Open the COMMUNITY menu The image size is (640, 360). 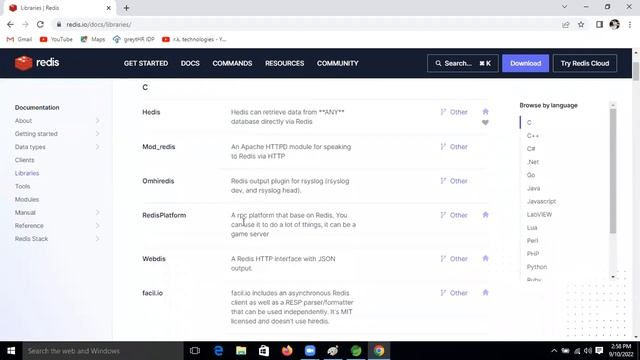point(338,63)
